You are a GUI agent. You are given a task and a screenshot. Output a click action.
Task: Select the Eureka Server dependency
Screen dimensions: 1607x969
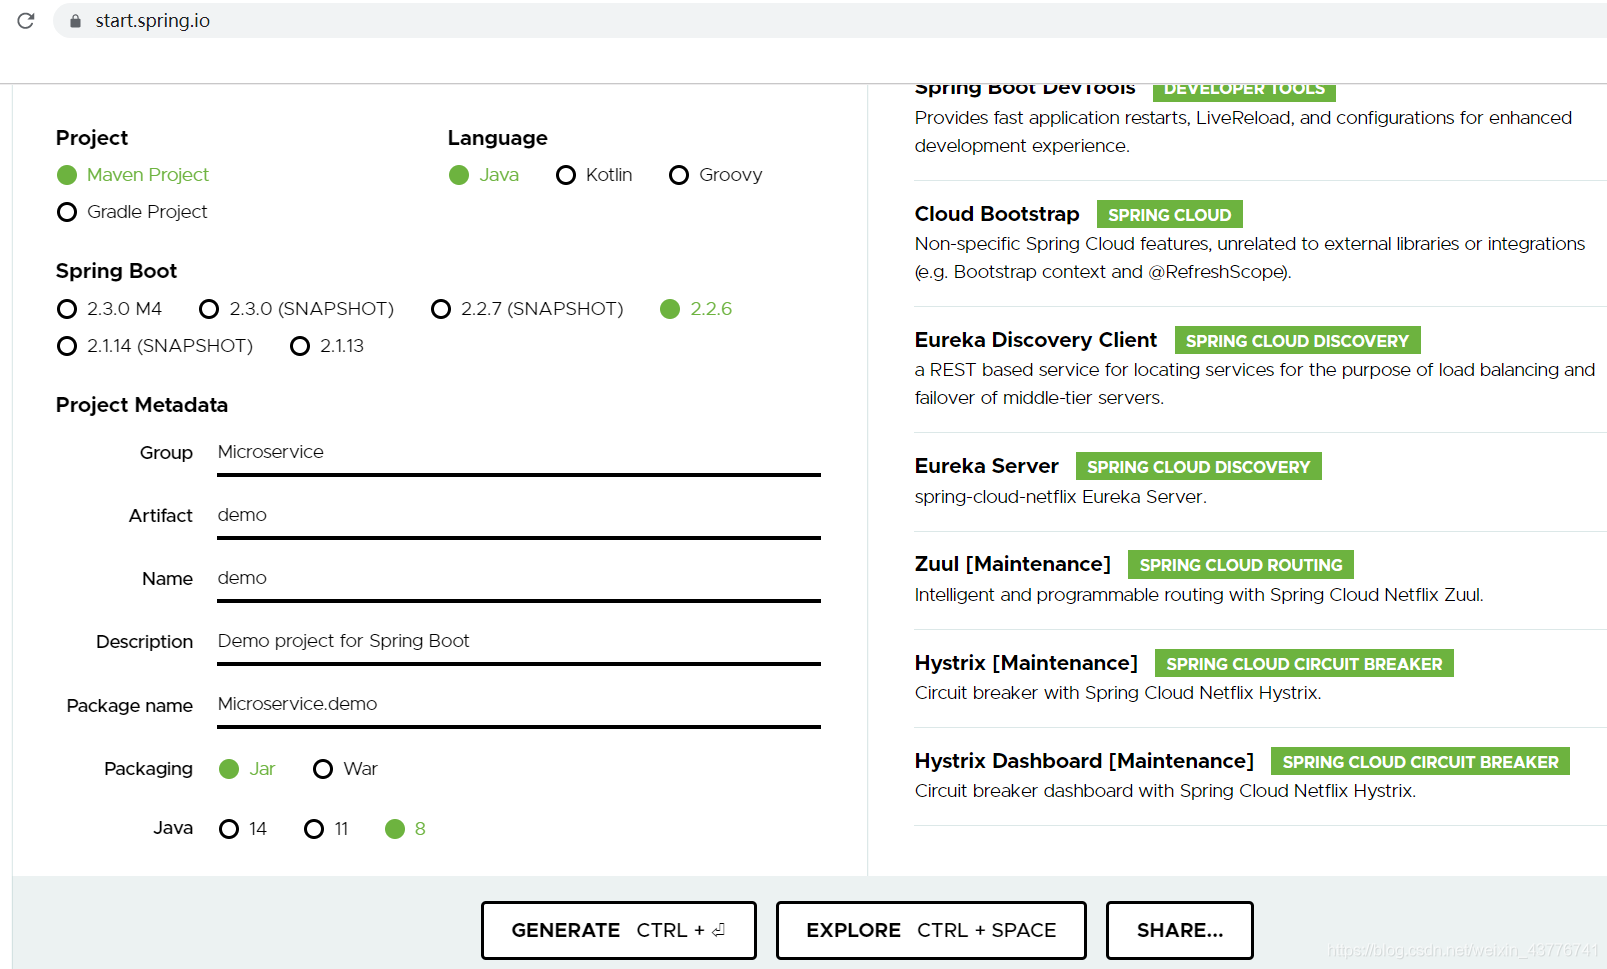[x=986, y=466]
